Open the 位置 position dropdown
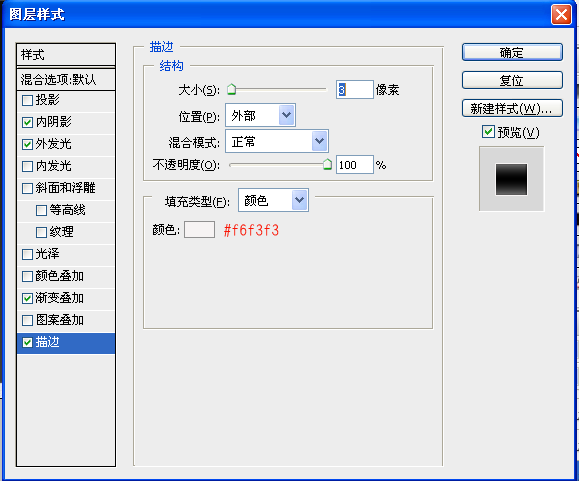 point(260,116)
